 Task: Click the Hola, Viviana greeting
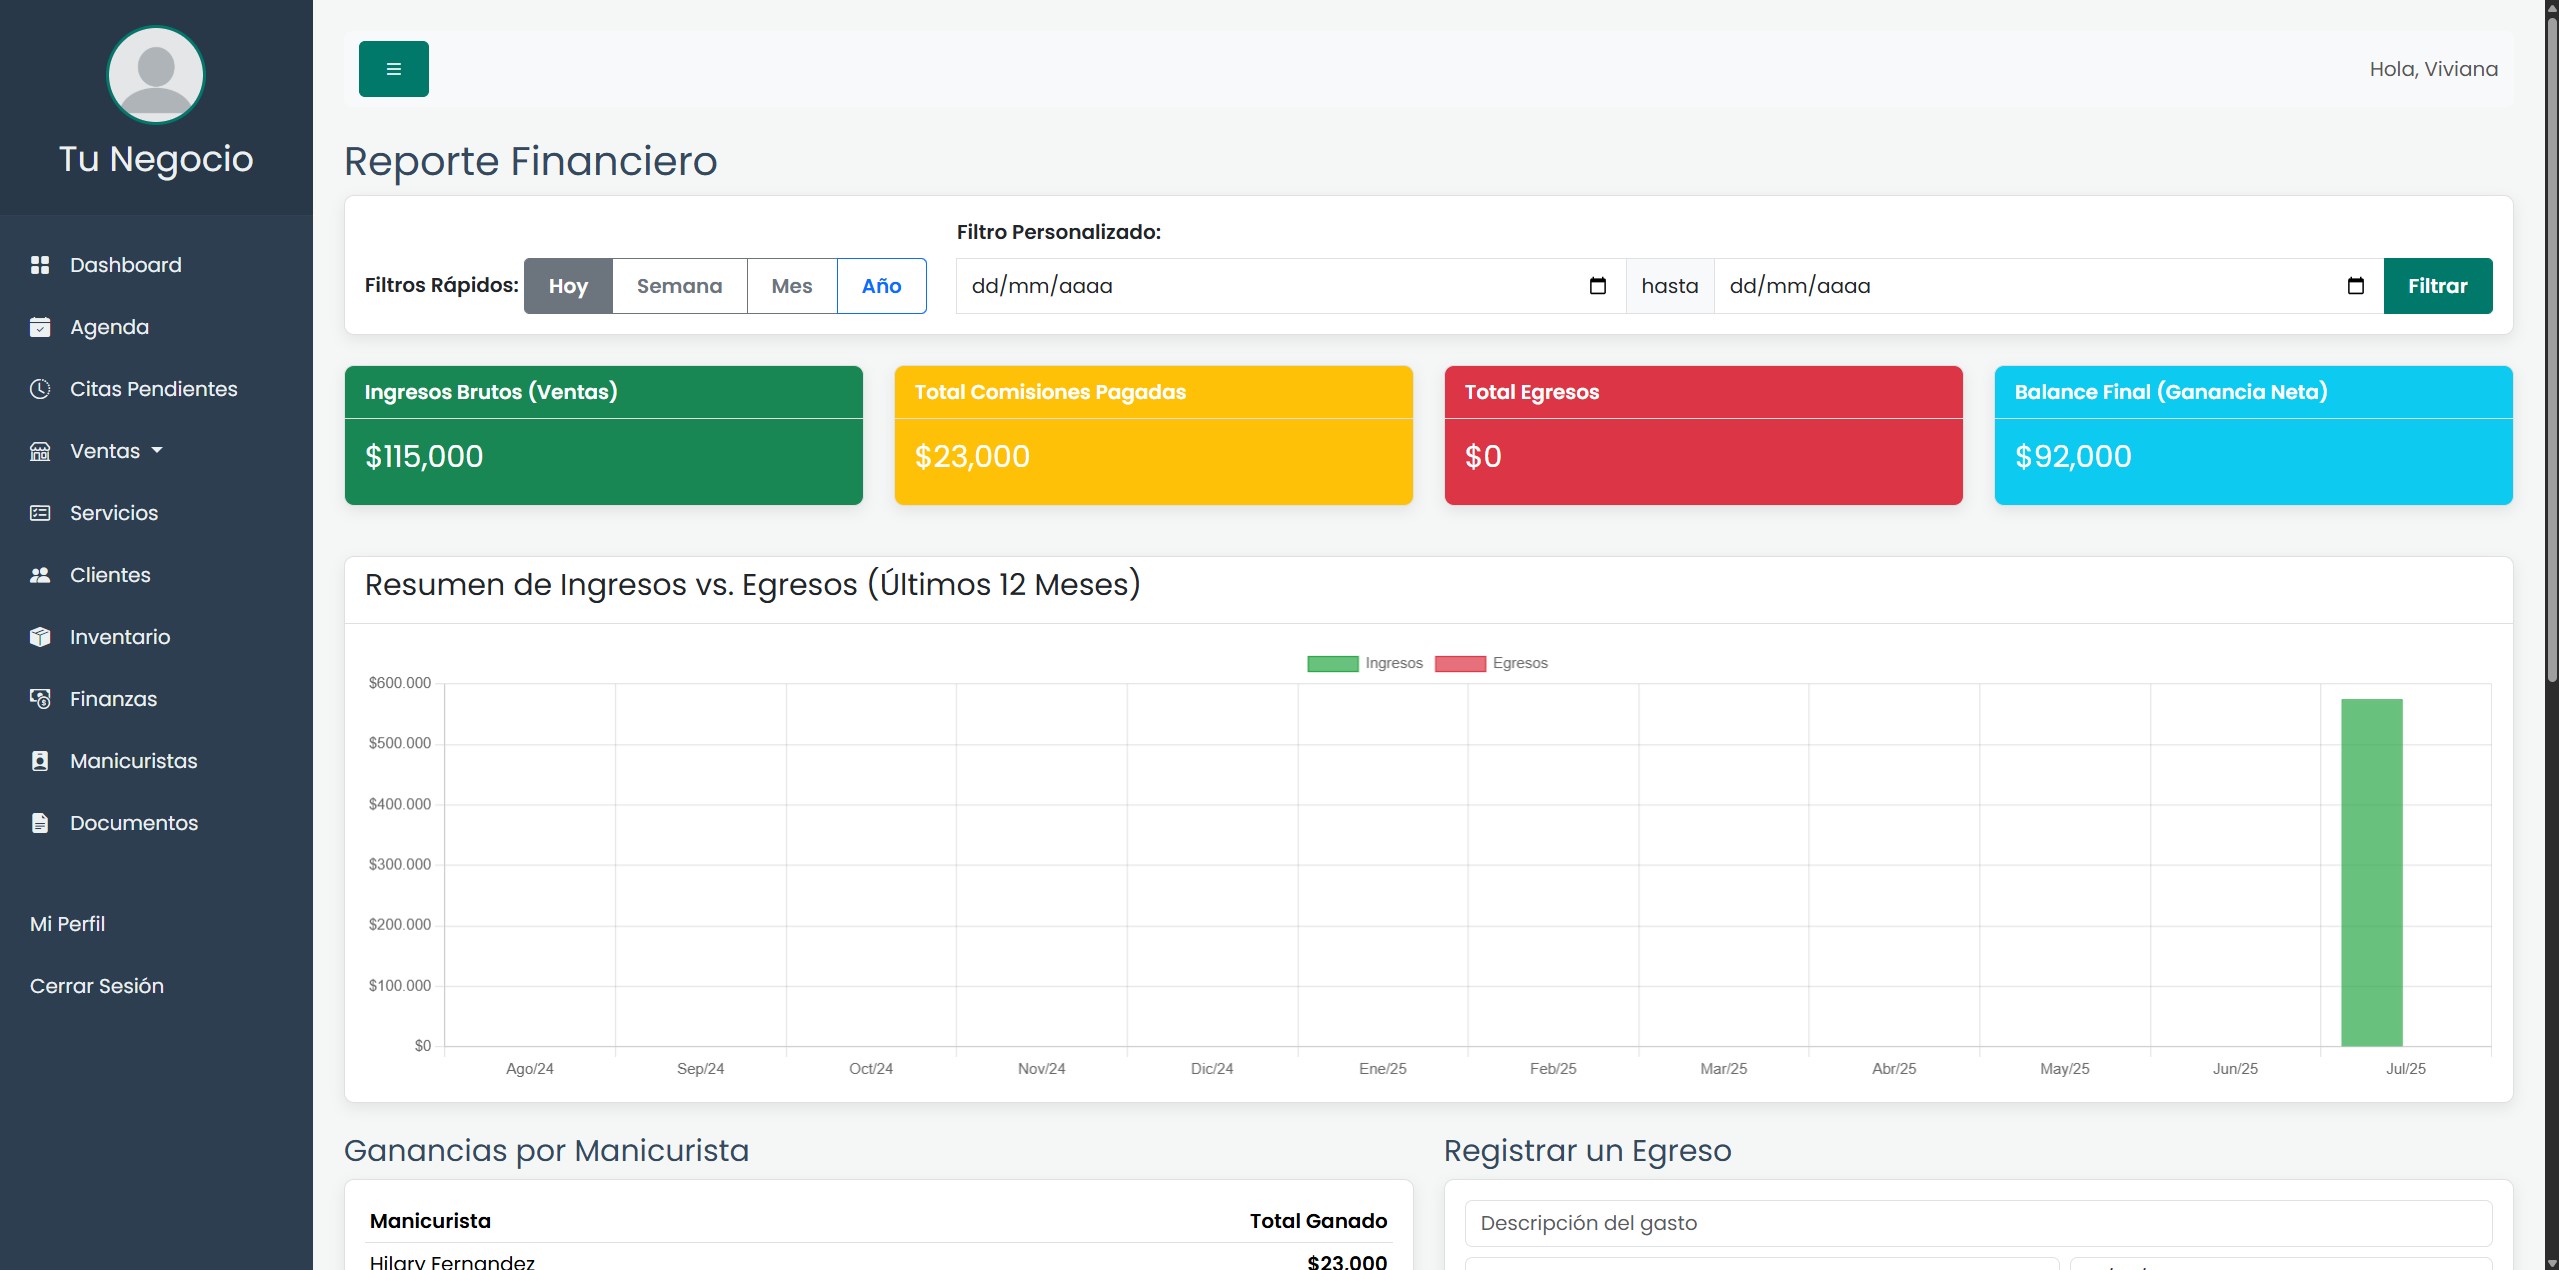(x=2433, y=69)
